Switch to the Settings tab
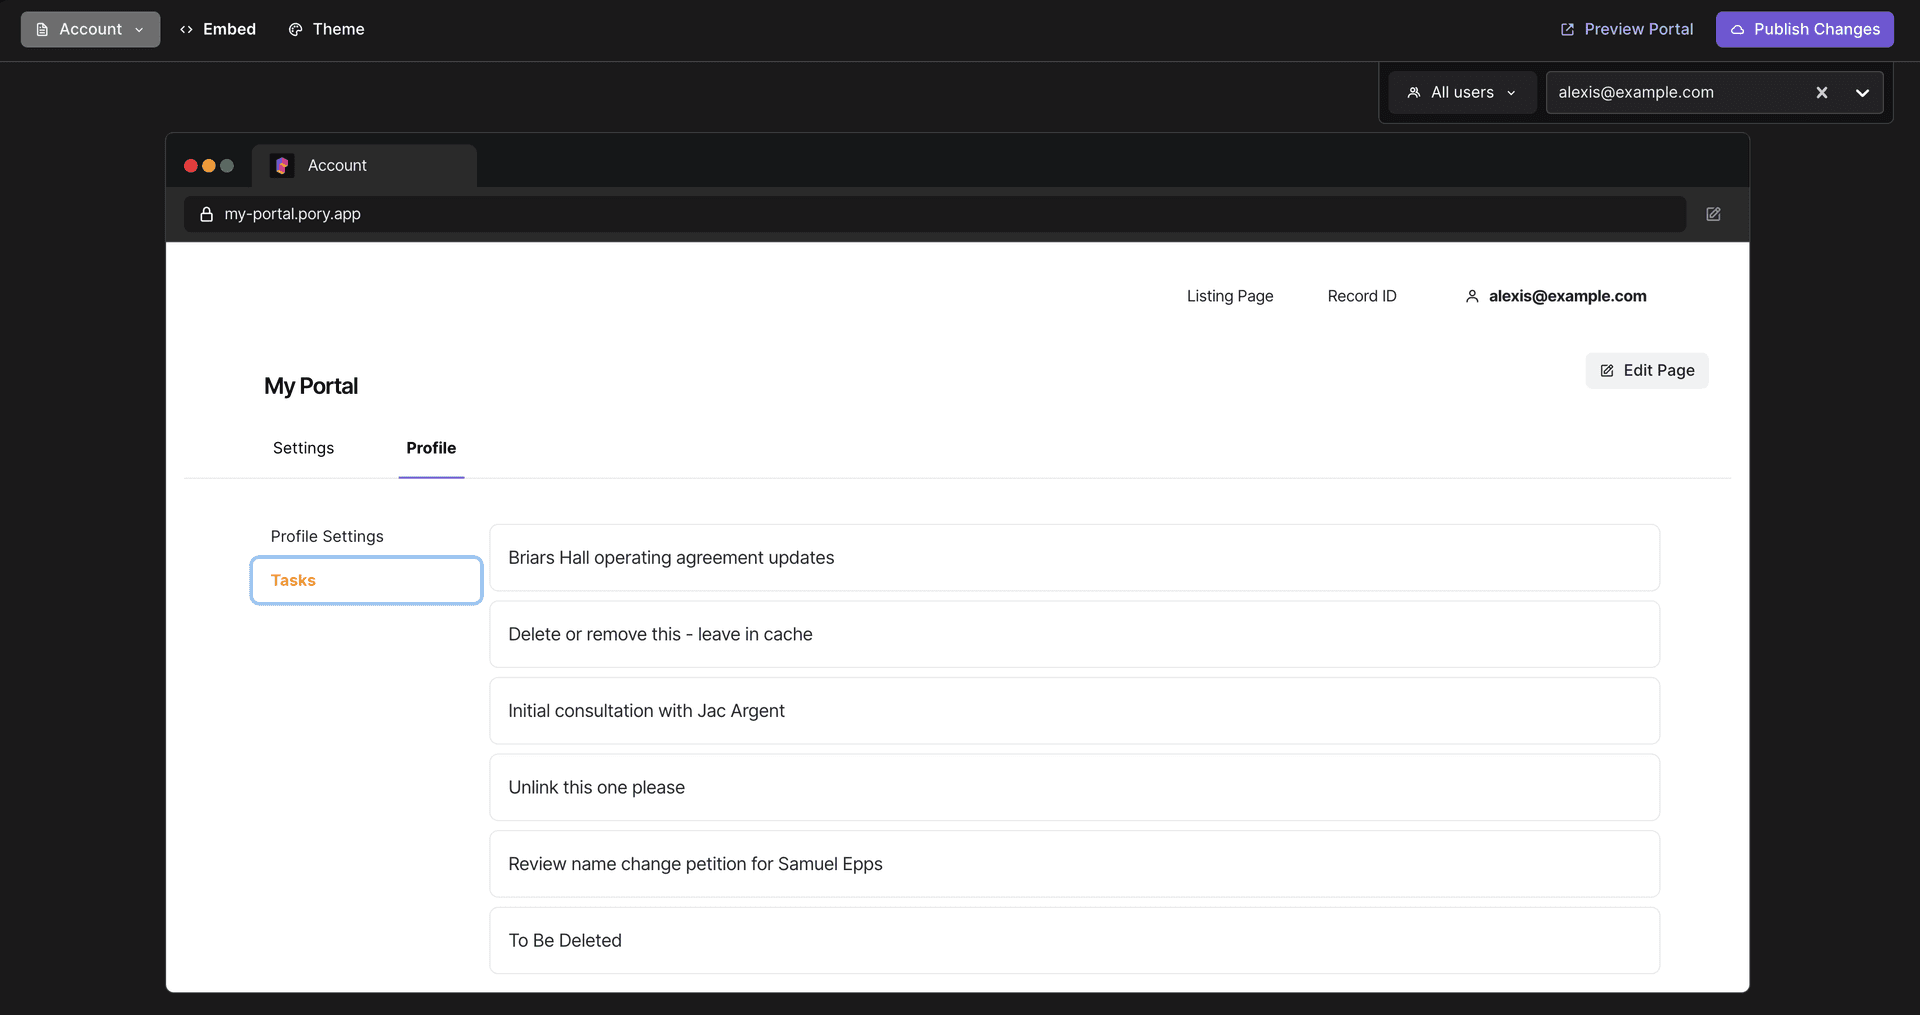The image size is (1920, 1015). [303, 448]
